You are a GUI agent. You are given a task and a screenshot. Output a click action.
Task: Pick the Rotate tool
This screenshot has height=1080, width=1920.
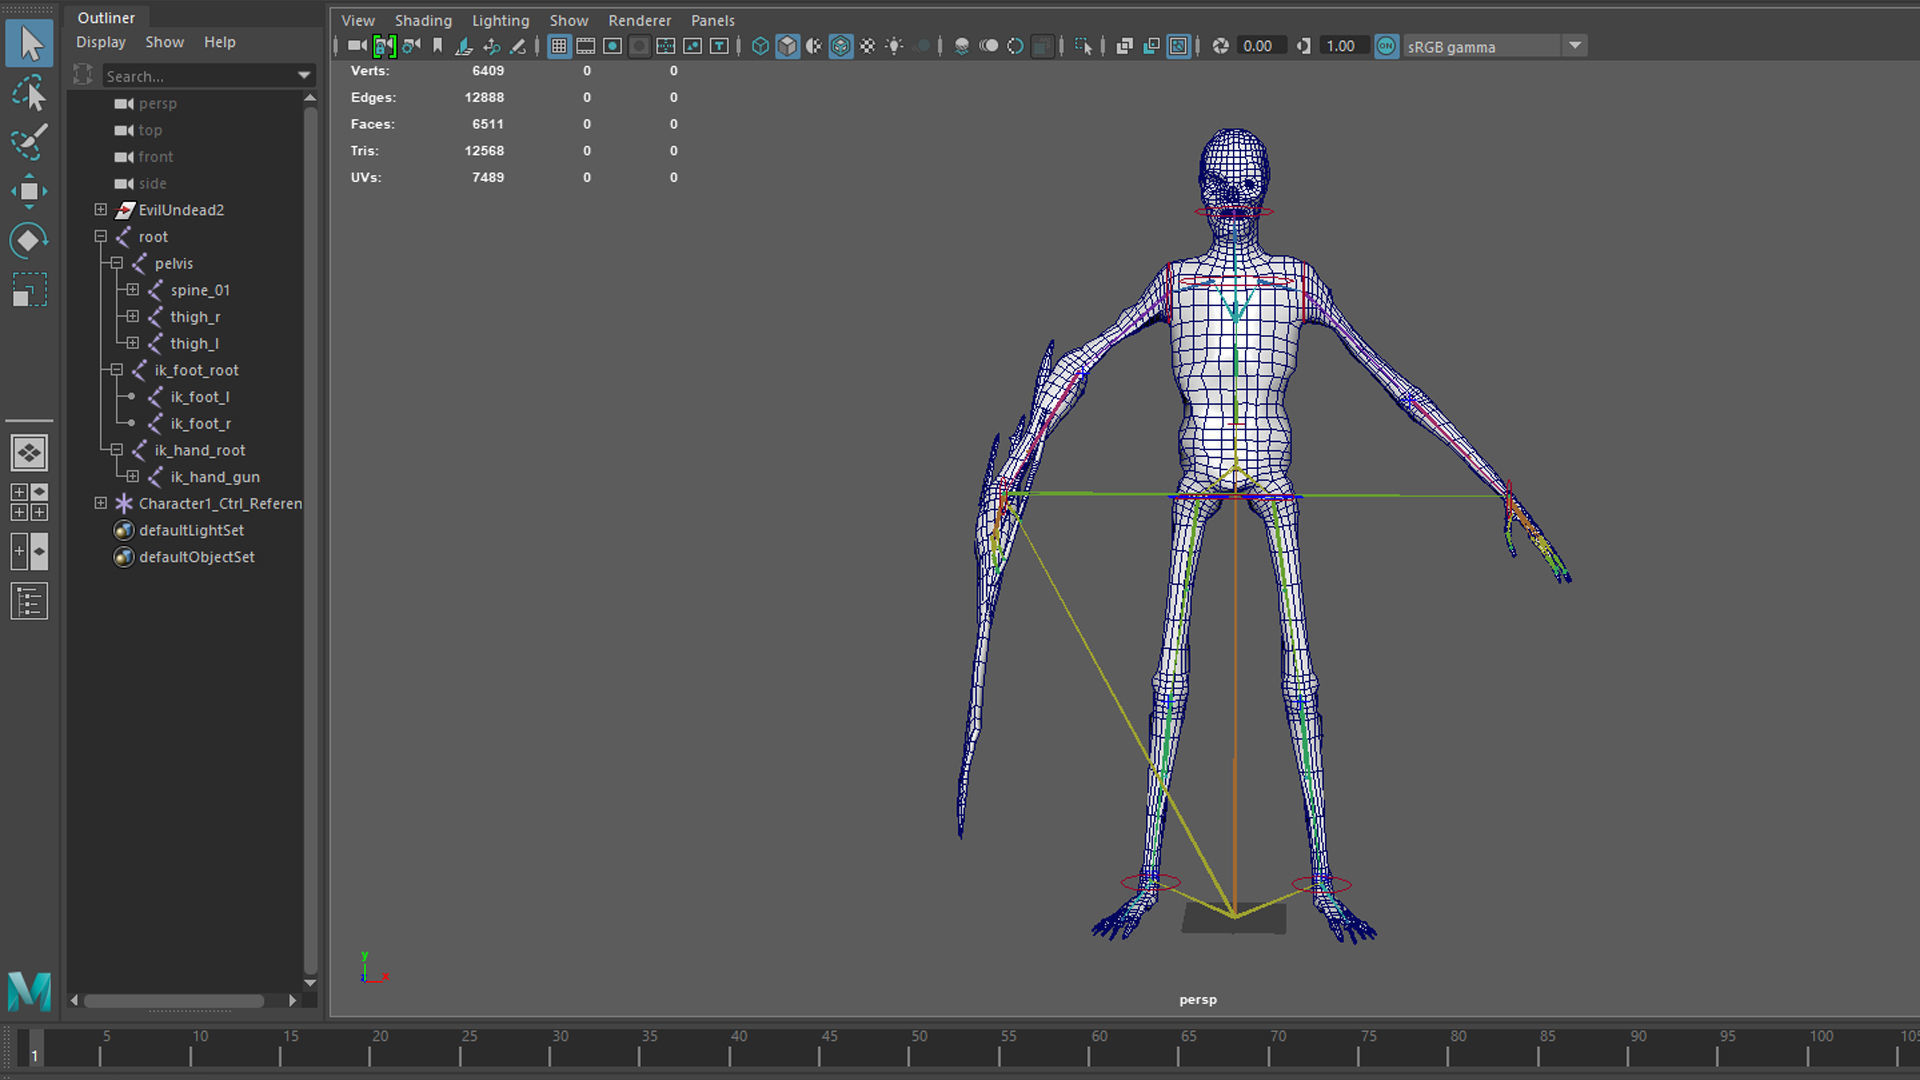click(30, 240)
